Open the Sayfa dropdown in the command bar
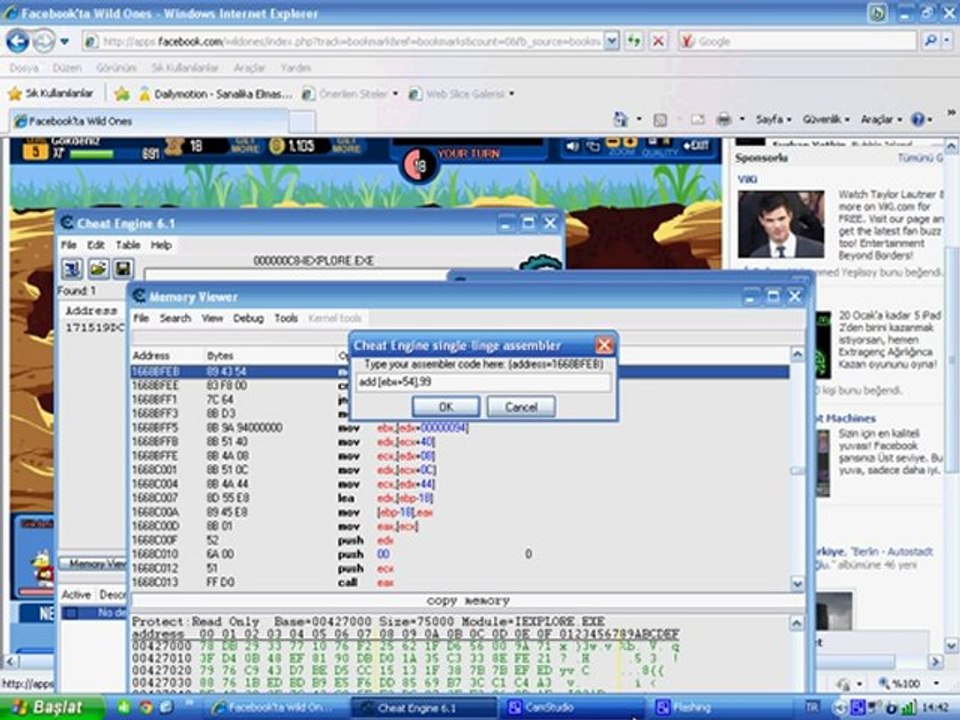This screenshot has width=960, height=720. tap(773, 119)
